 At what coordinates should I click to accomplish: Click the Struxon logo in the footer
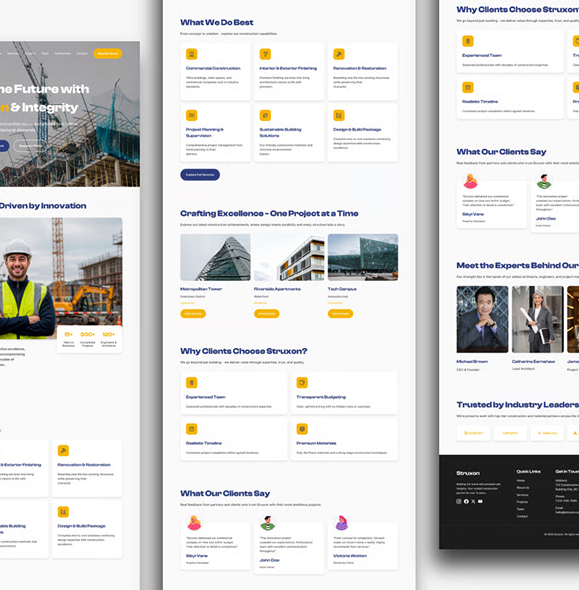click(468, 473)
